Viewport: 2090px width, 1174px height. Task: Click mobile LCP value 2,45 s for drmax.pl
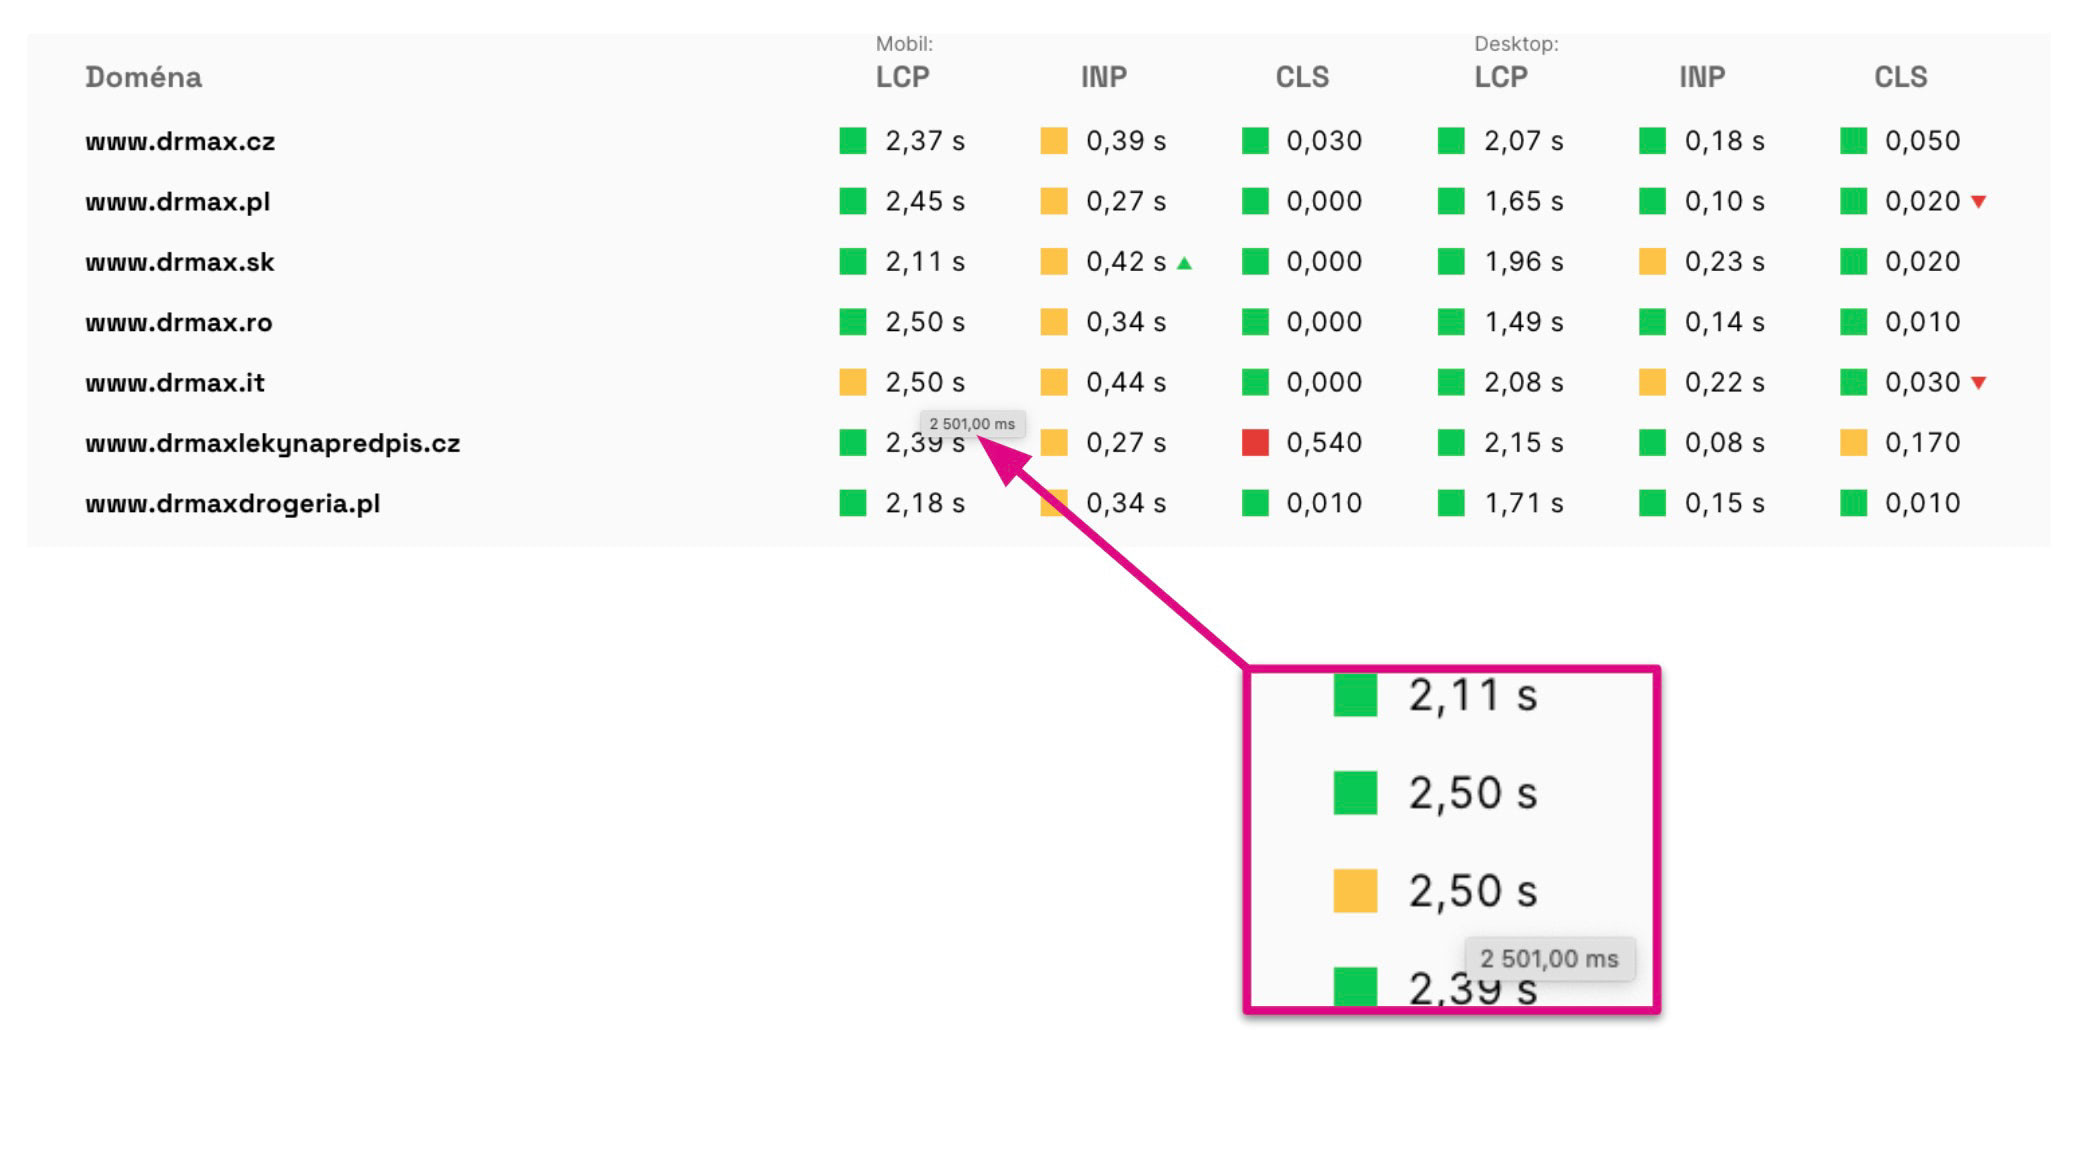pos(924,202)
